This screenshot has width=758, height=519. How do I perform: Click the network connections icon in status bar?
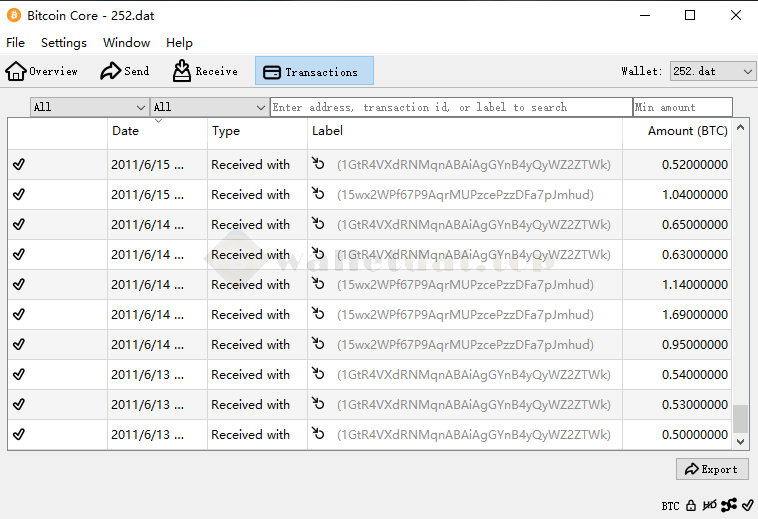[x=729, y=505]
